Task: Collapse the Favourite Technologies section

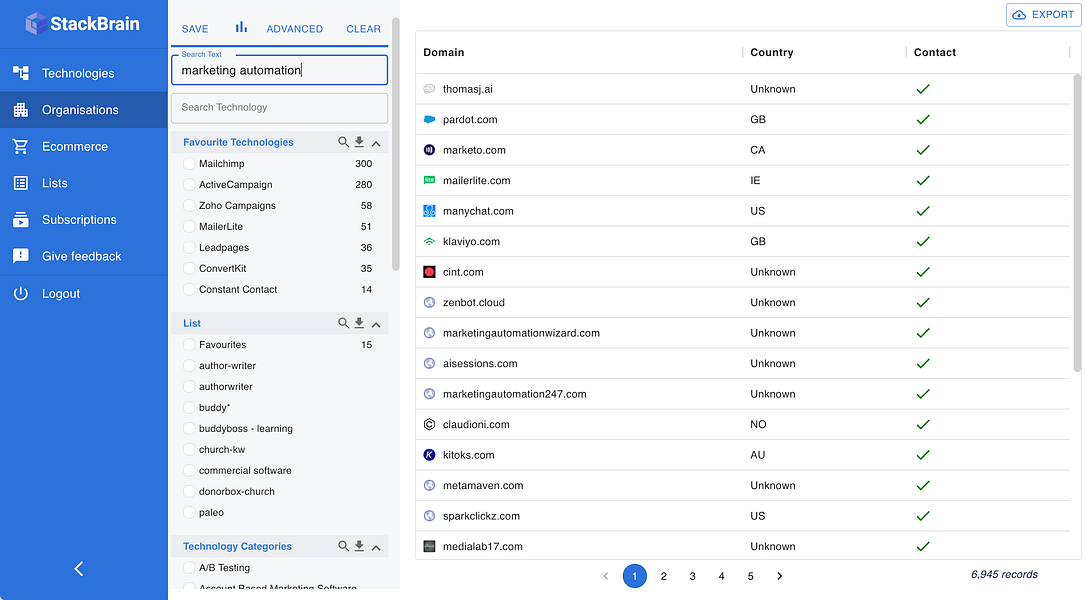Action: [x=376, y=143]
